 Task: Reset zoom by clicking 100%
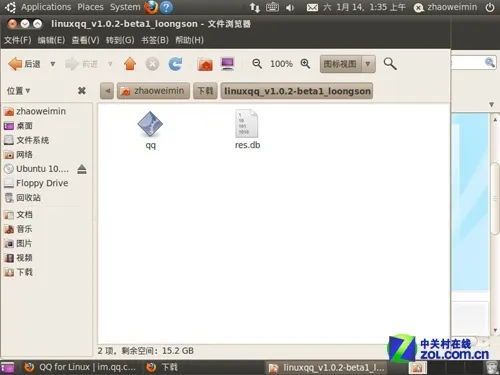pyautogui.click(x=281, y=64)
